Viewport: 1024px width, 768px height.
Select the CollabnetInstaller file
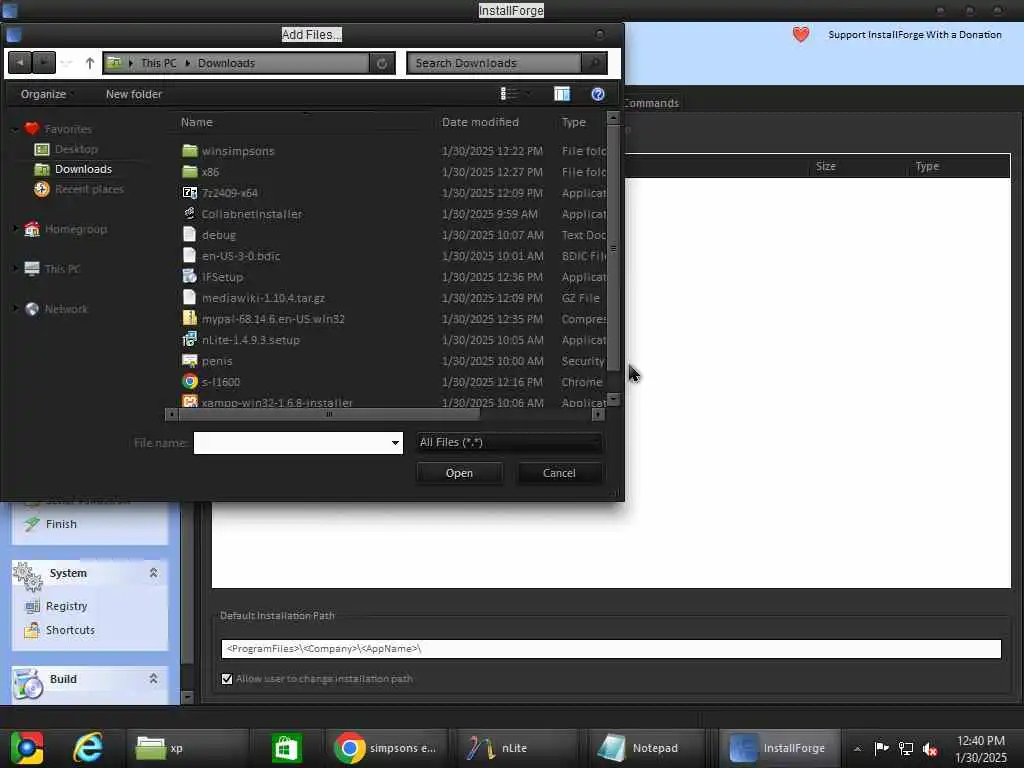click(242, 214)
